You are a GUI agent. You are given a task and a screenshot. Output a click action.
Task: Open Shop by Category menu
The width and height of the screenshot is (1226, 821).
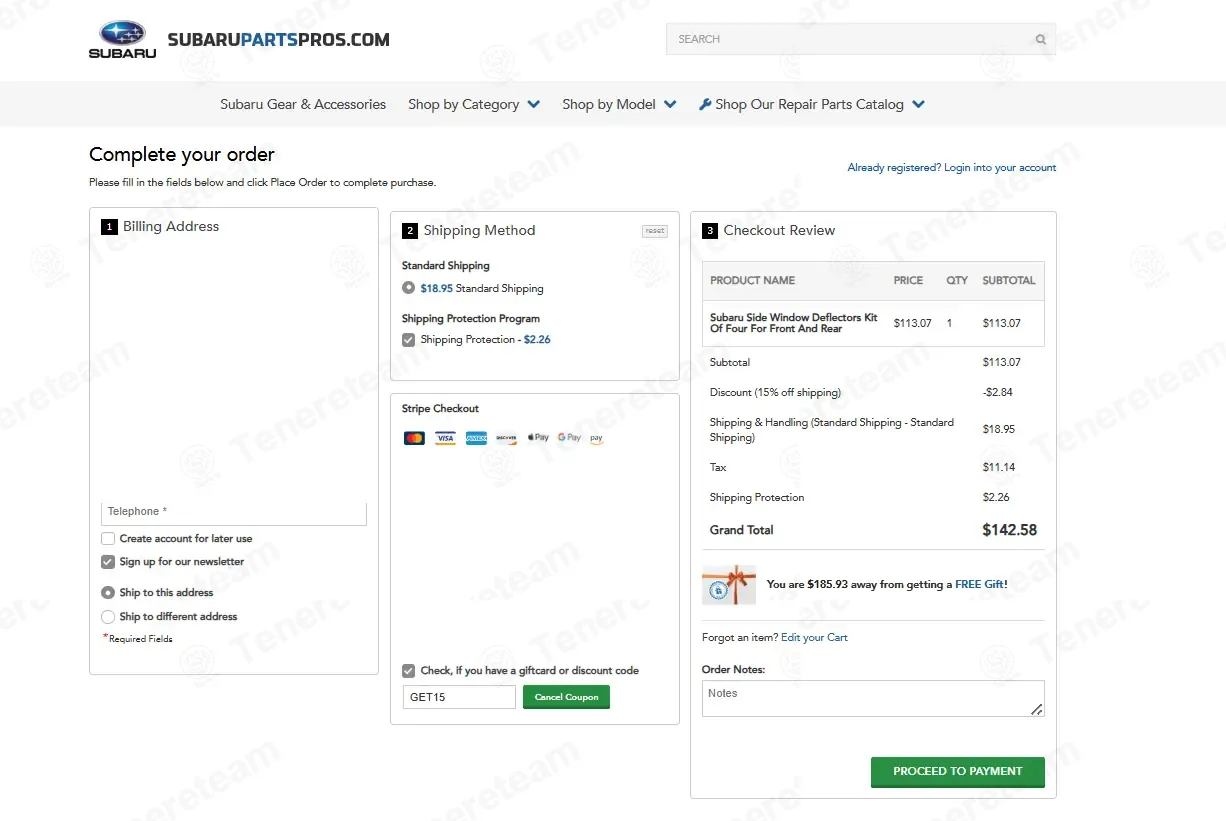tap(463, 104)
